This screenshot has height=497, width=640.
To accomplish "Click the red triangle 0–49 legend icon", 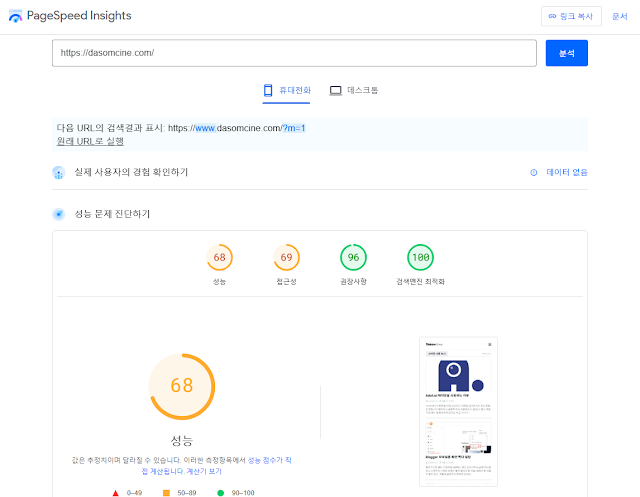I will click(116, 493).
